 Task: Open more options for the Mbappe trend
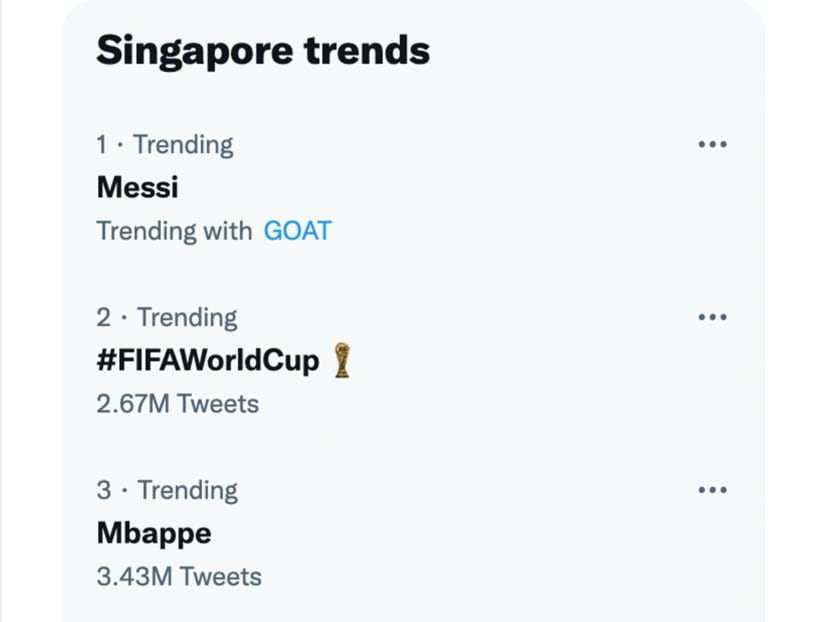coord(712,490)
